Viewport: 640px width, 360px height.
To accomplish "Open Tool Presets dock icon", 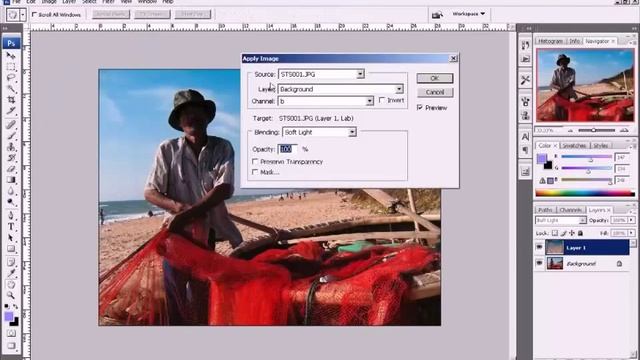I will coord(525,80).
